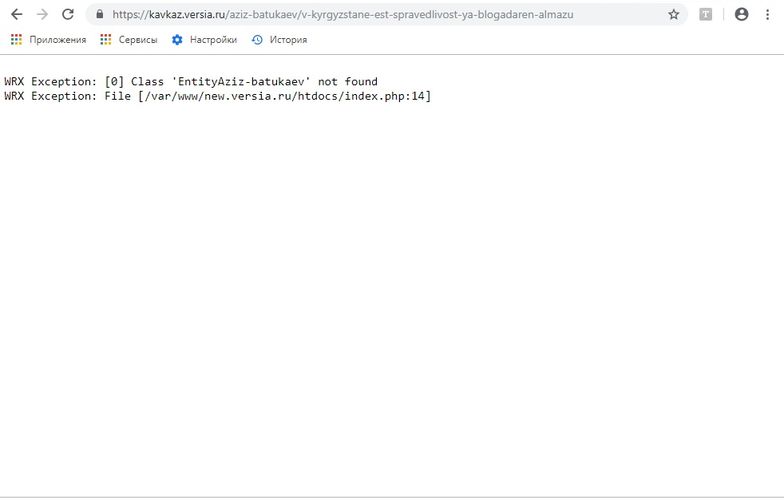Open the Сервисы bookmark
784x500 pixels.
(x=129, y=40)
